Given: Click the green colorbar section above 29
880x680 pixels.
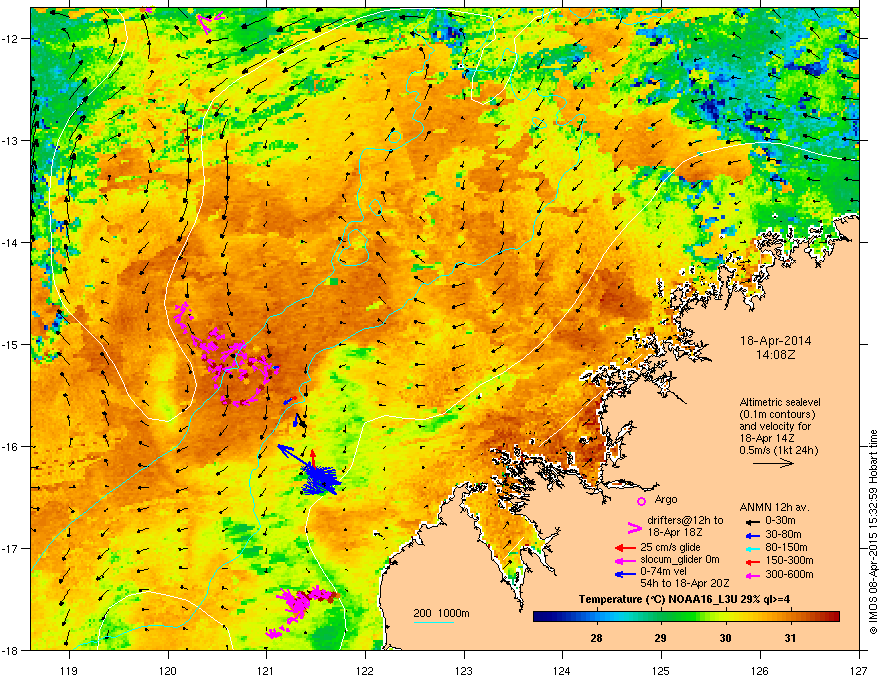Looking at the screenshot, I should coord(661,617).
